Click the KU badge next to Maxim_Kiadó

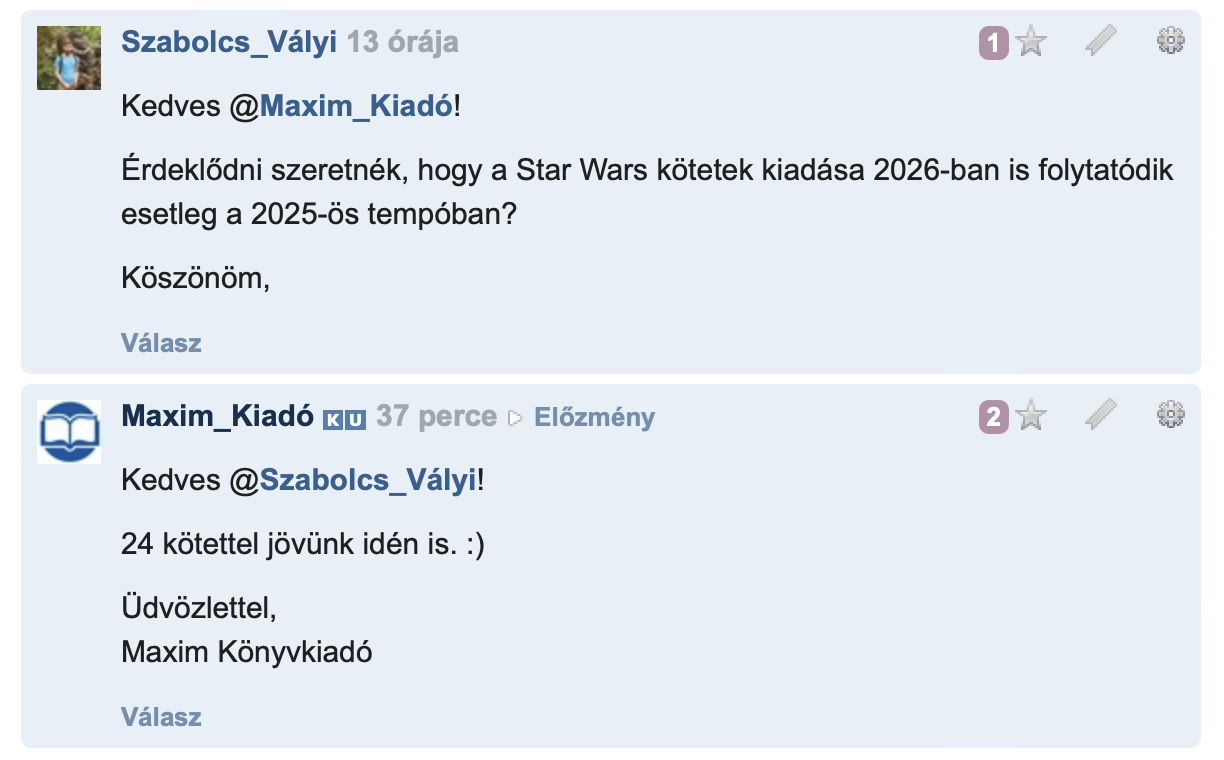(x=345, y=418)
